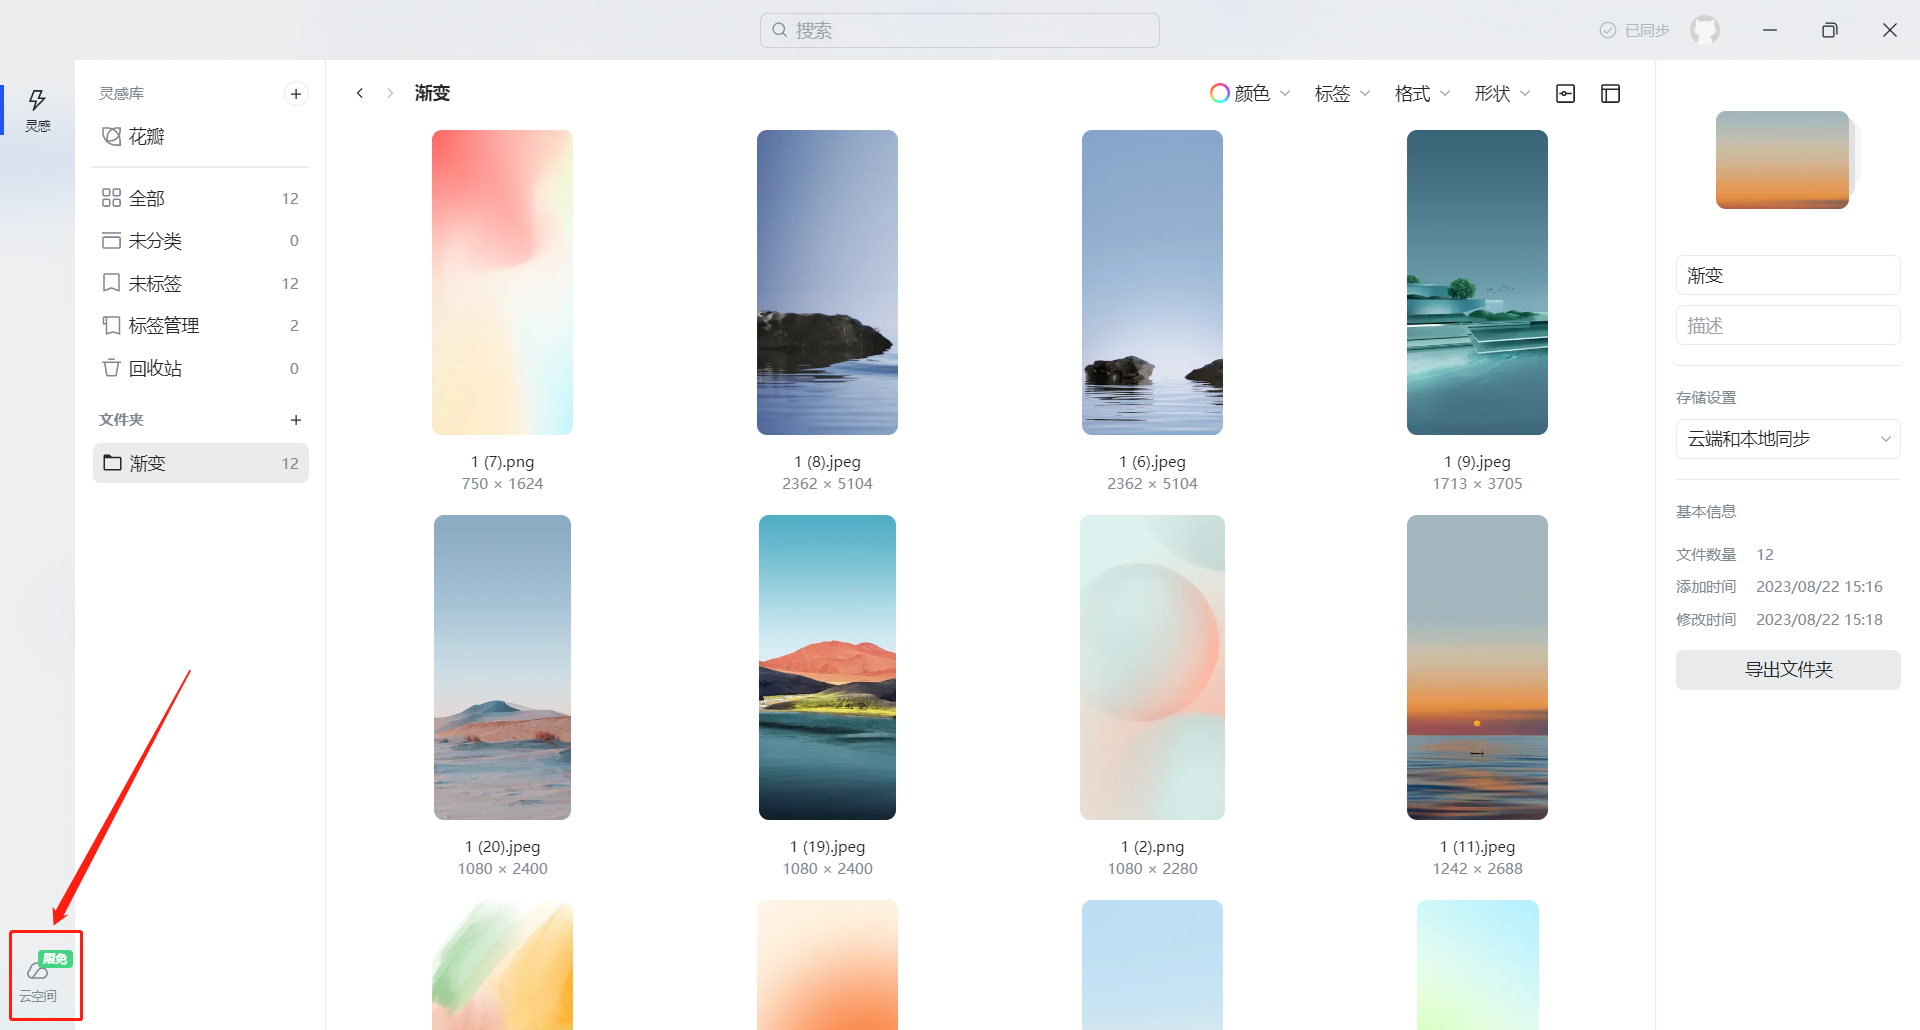Expand the 标签 filter dropdown
Screen dimensions: 1920x1030
click(1342, 93)
